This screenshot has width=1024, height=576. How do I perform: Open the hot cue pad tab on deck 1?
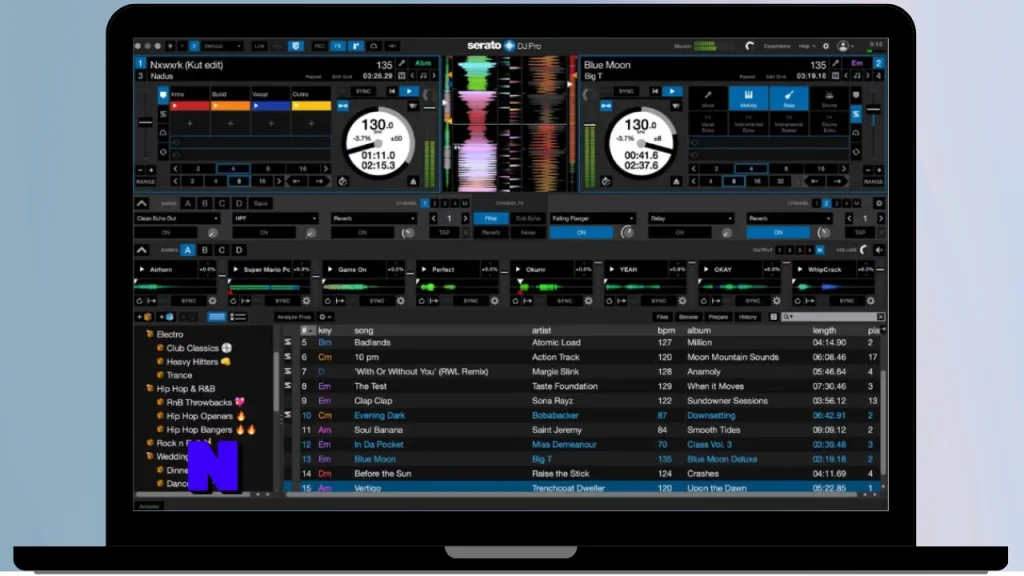pyautogui.click(x=163, y=95)
